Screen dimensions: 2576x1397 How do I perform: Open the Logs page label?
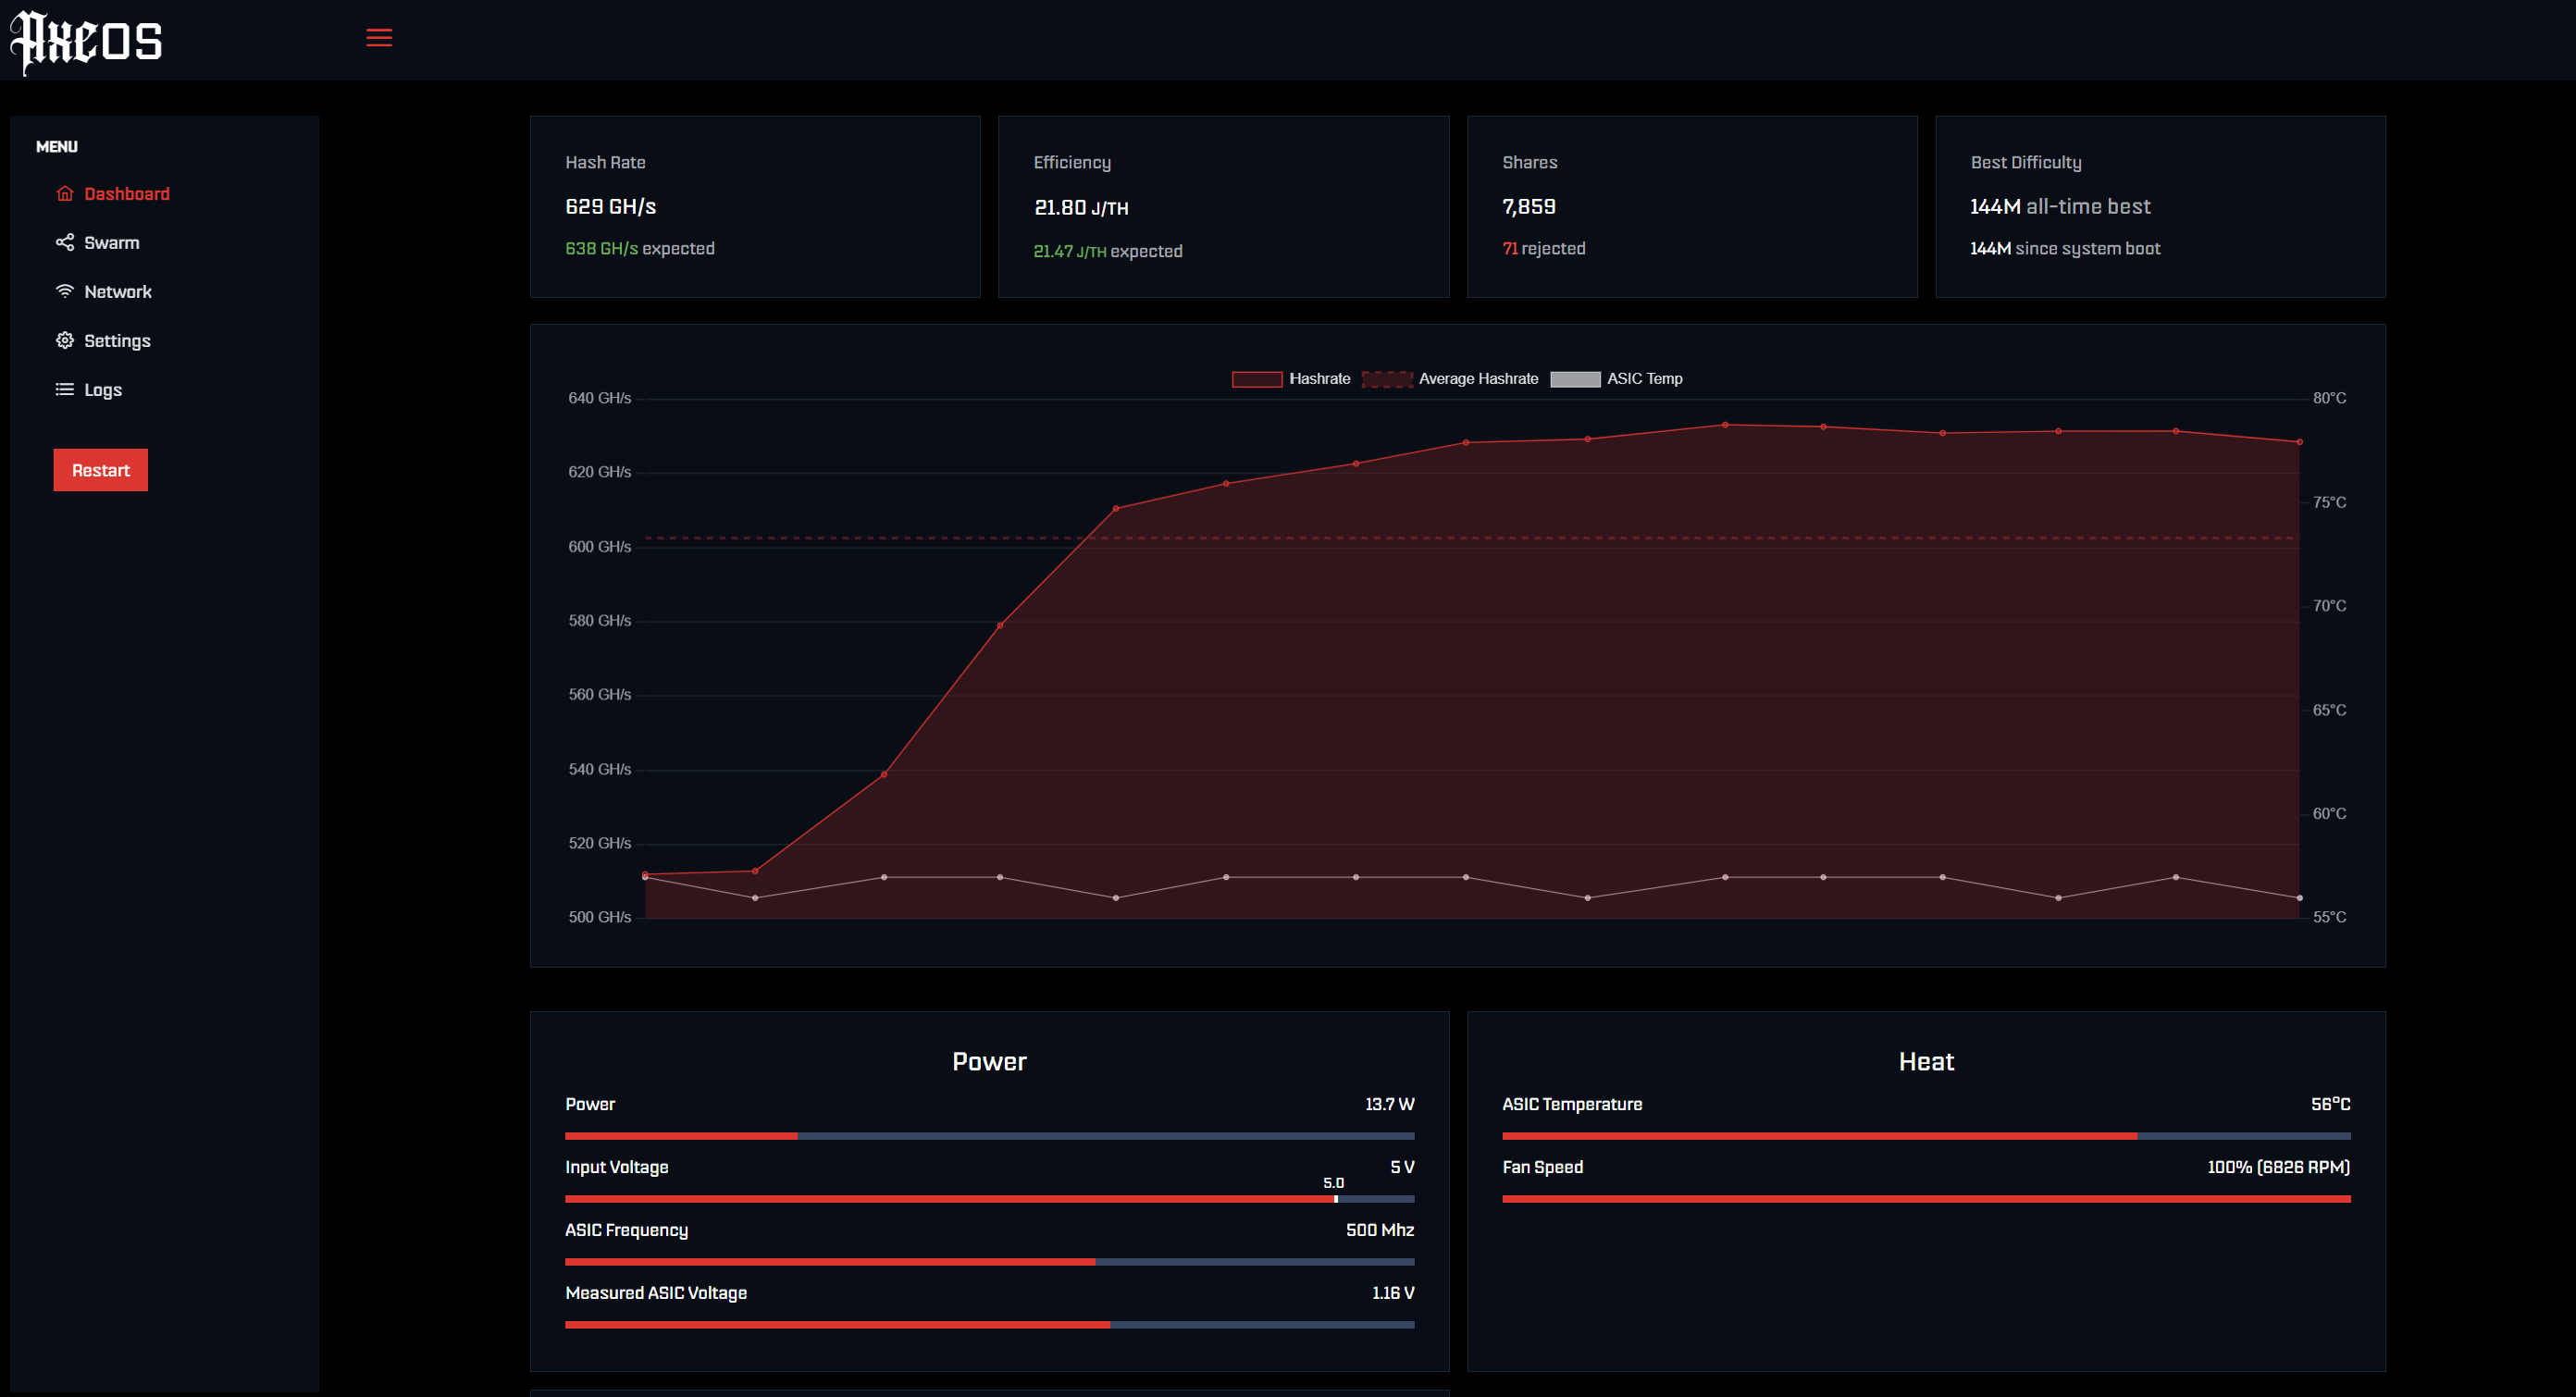click(102, 390)
